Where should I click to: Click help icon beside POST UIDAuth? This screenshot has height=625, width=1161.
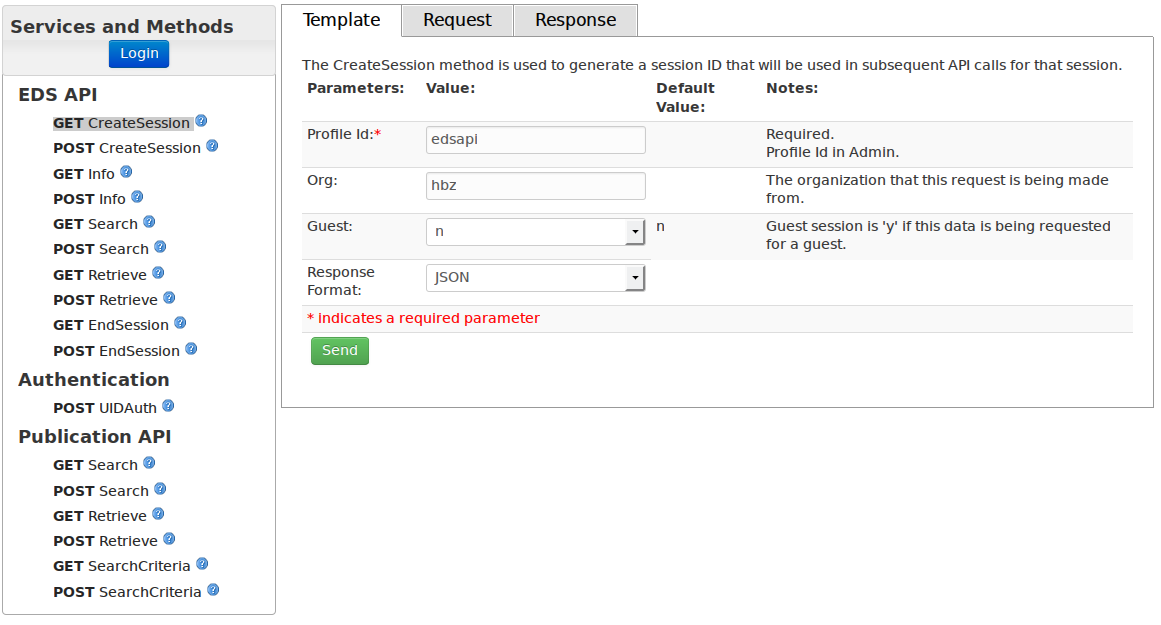pos(168,406)
